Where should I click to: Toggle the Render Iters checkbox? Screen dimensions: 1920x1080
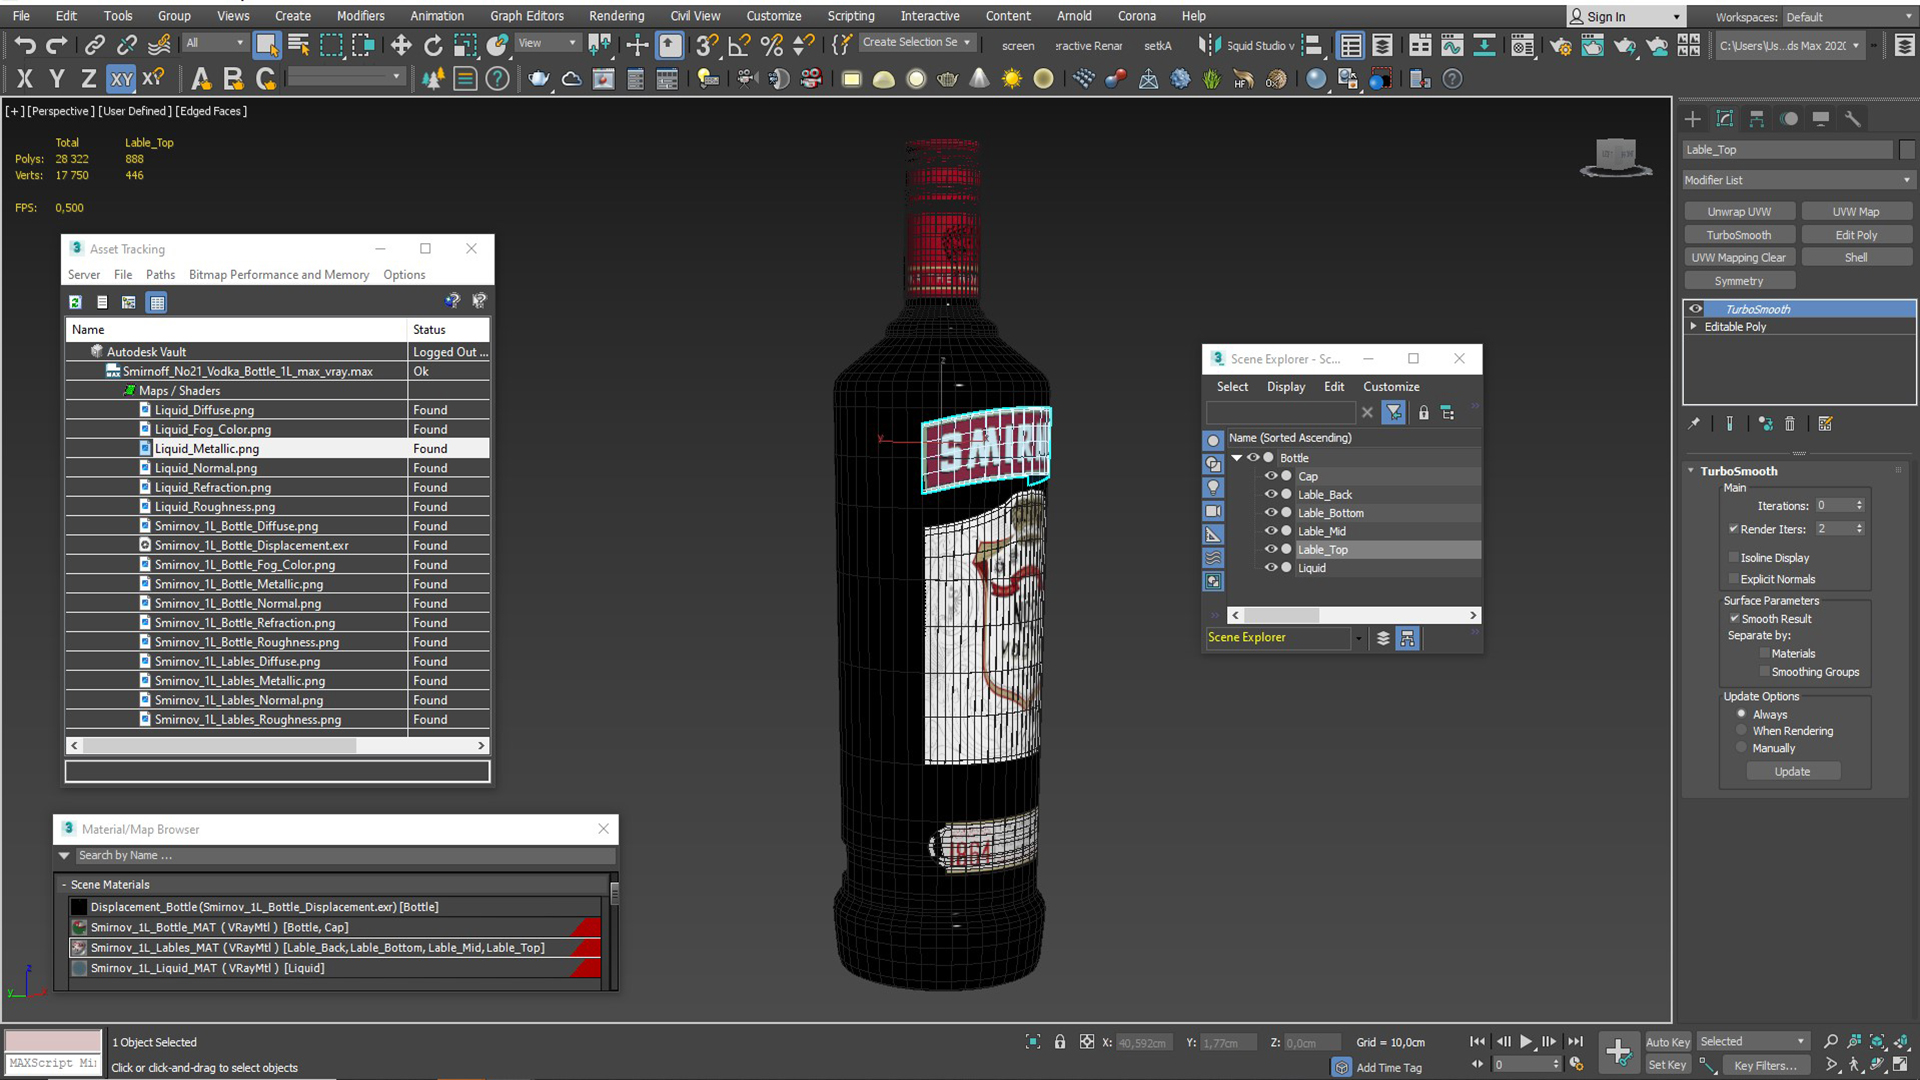point(1733,529)
